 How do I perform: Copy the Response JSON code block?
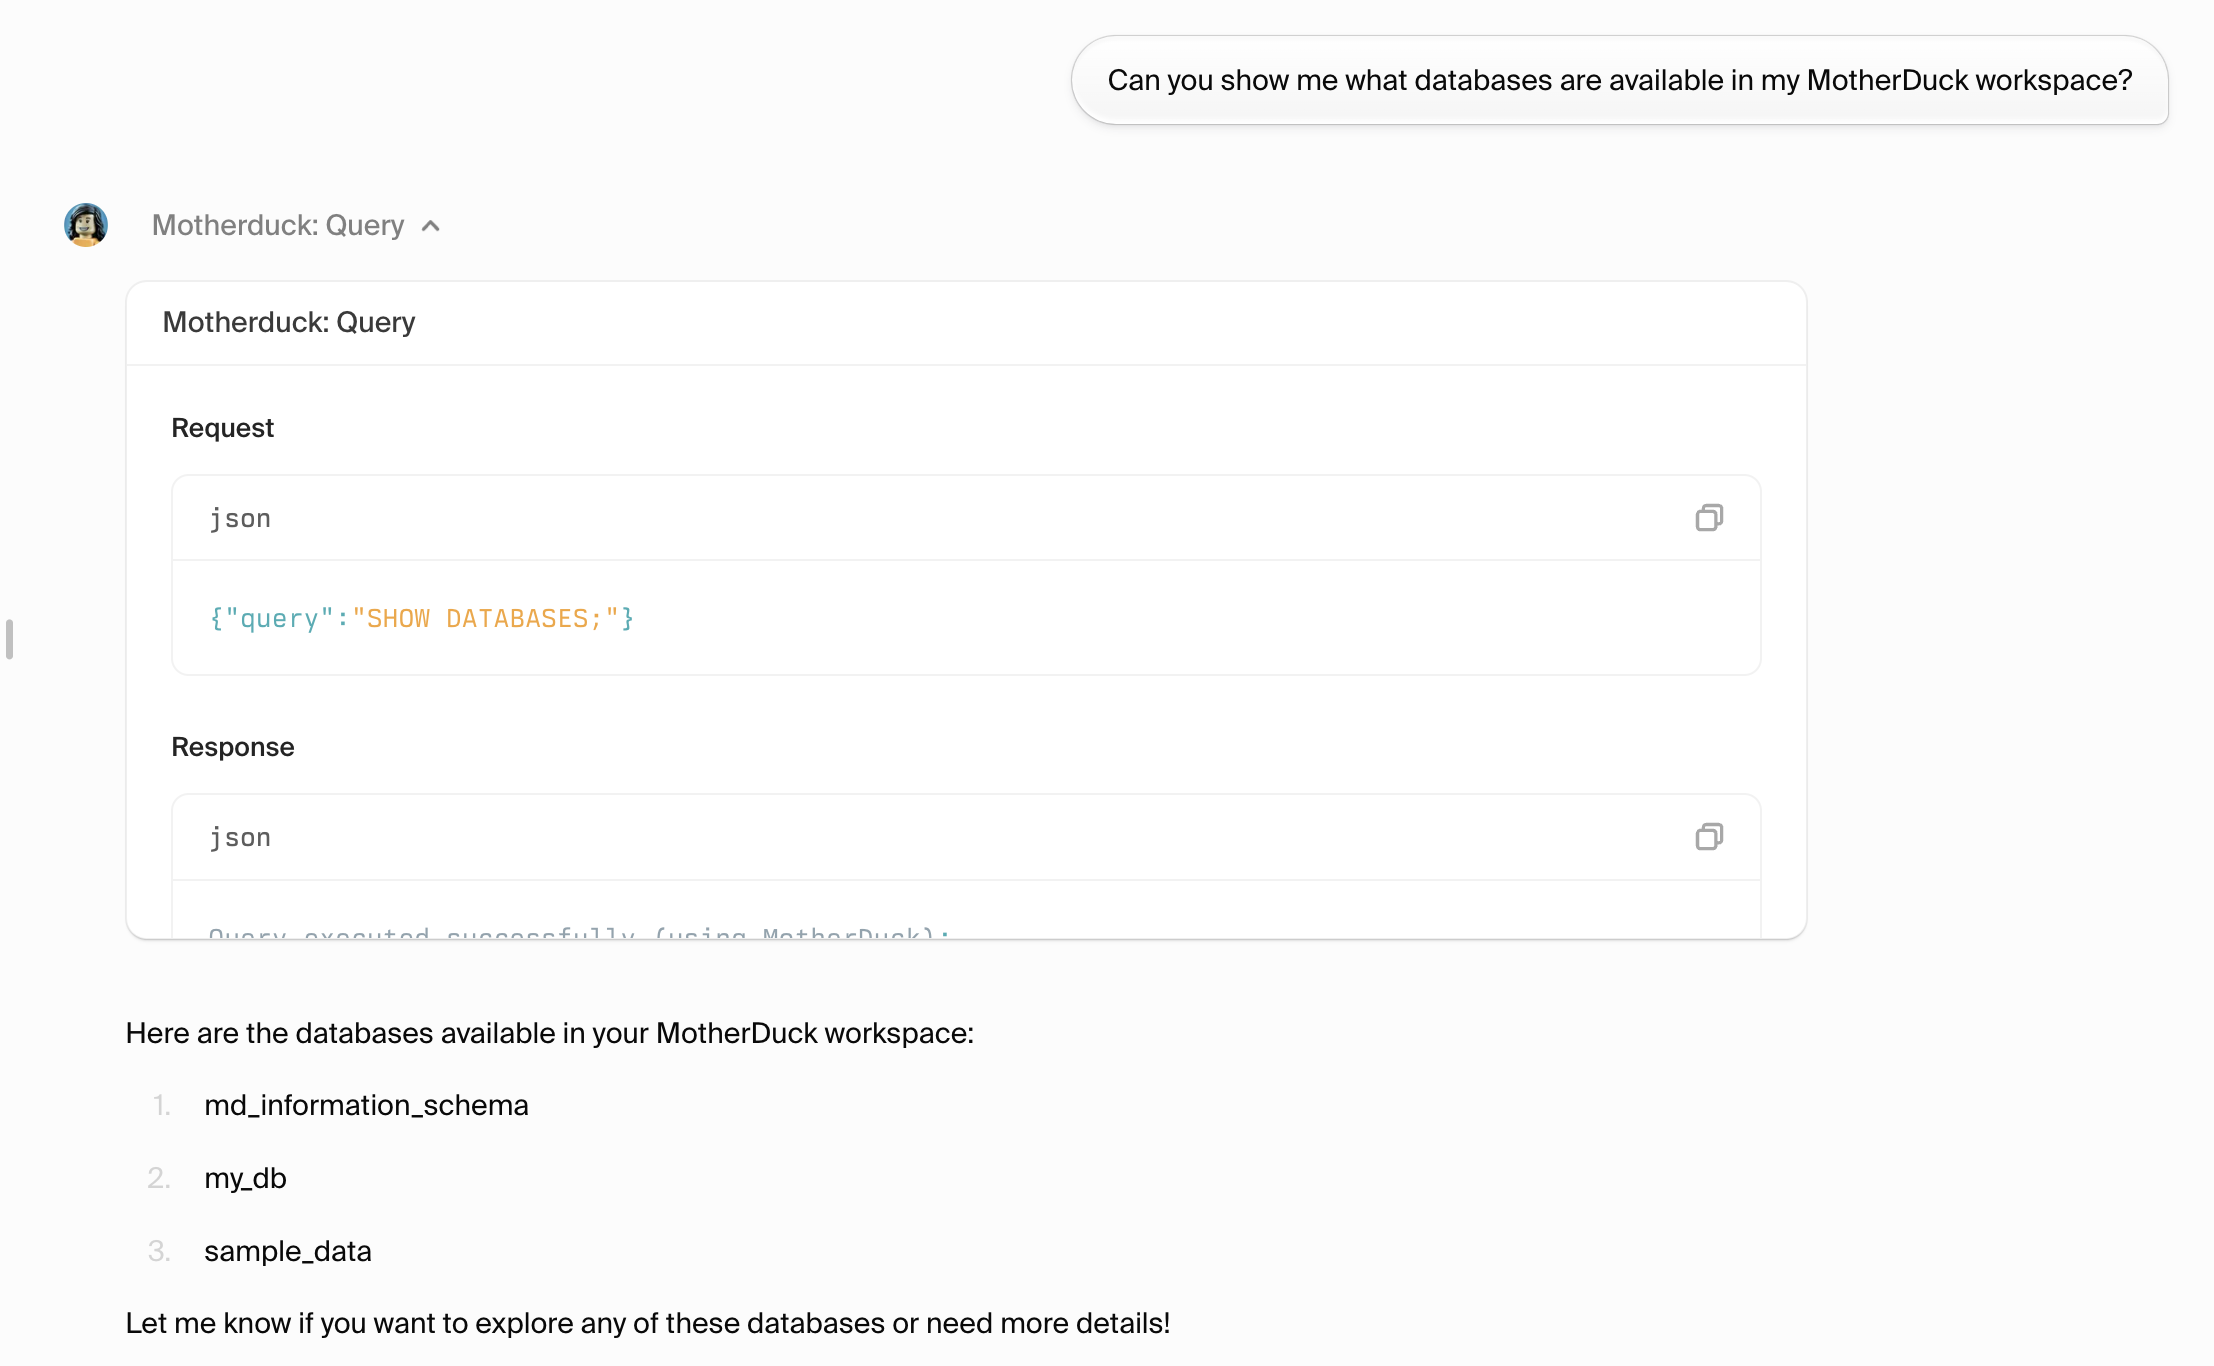coord(1709,837)
